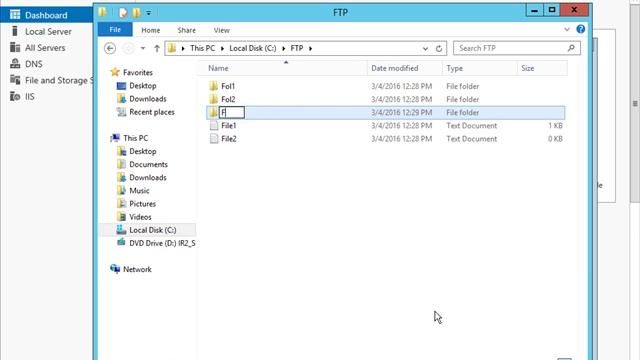Sort by the Name column header
The image size is (640, 360).
[283, 68]
